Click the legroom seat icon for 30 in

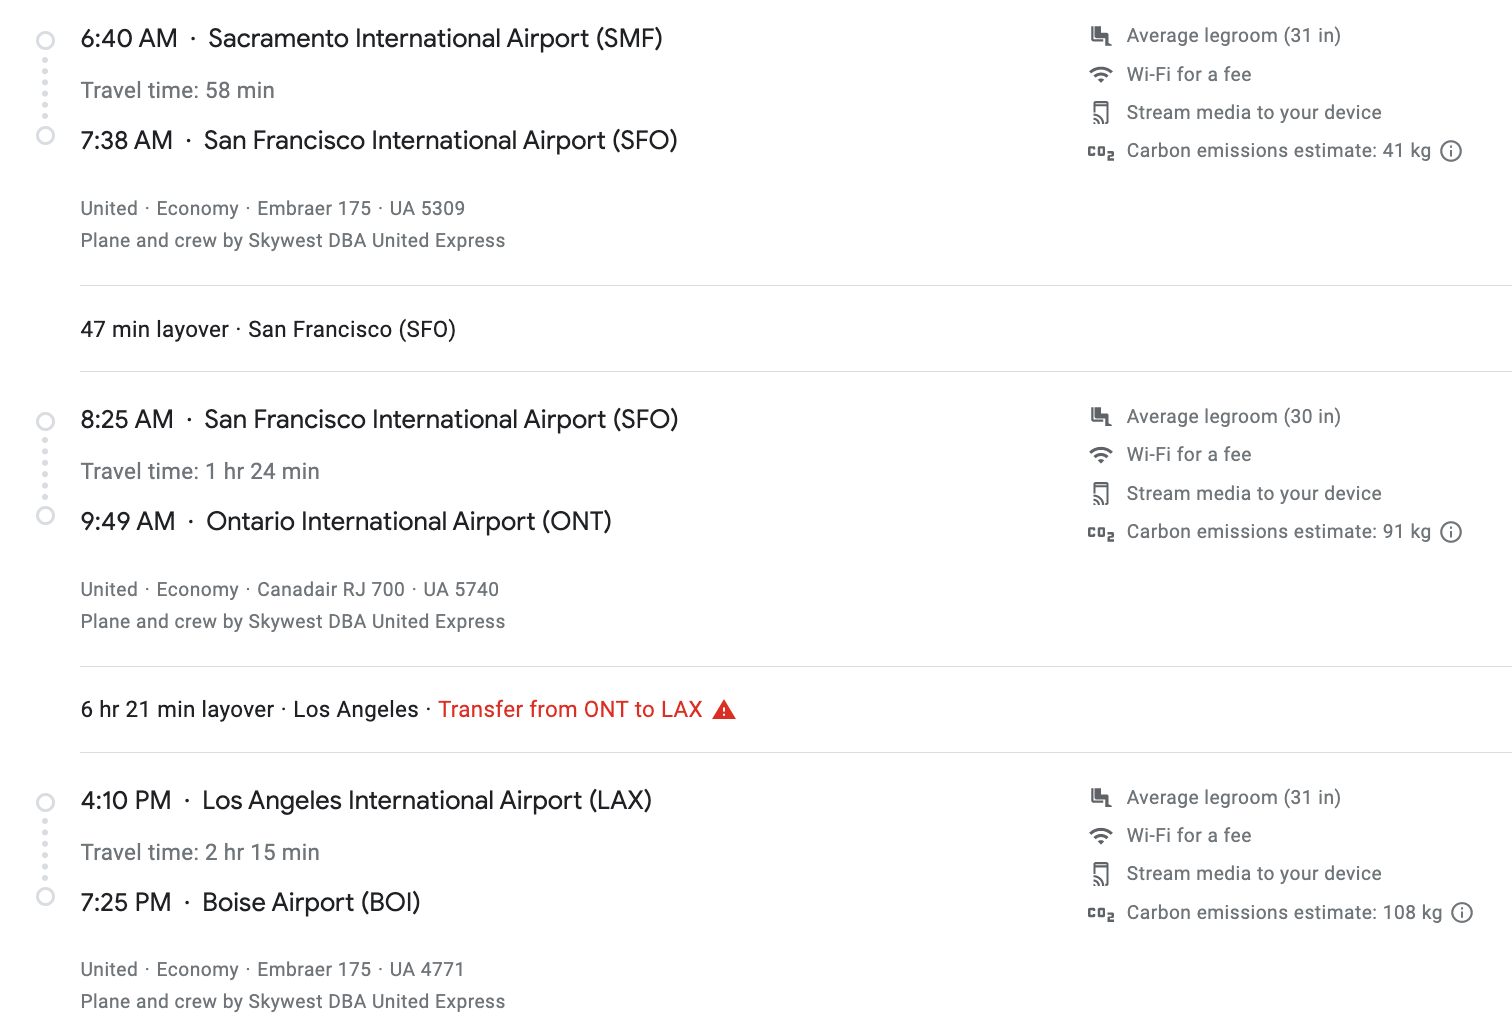[x=1101, y=416]
